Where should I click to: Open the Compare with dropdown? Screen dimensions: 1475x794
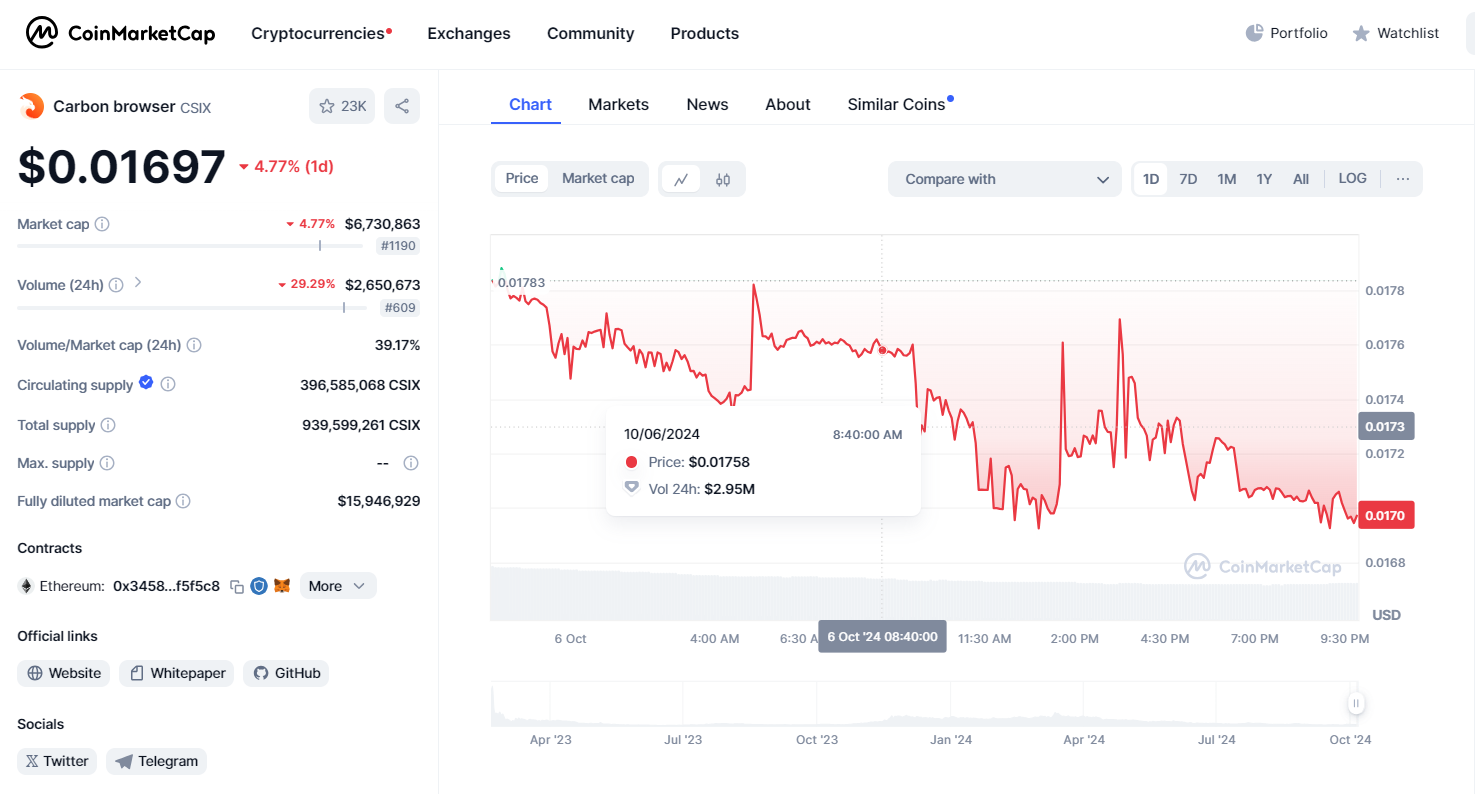1004,179
